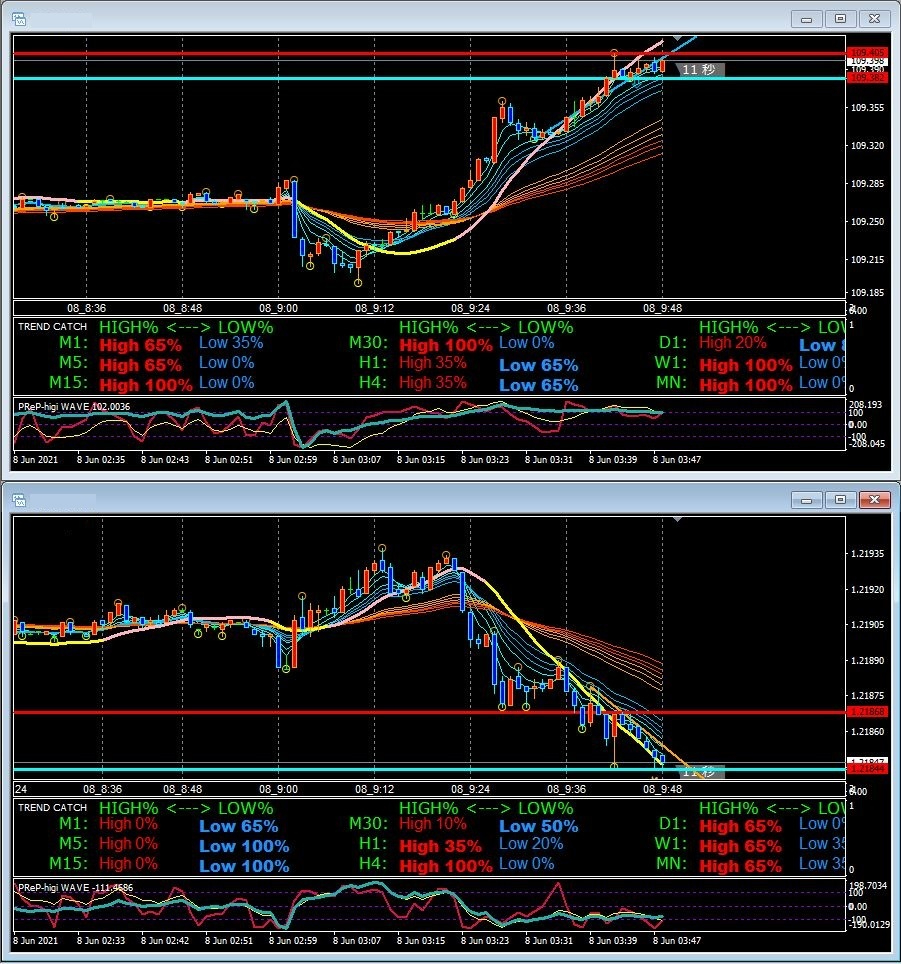This screenshot has width=901, height=964.
Task: Click the 109.320 price axis value
Action: coord(867,146)
